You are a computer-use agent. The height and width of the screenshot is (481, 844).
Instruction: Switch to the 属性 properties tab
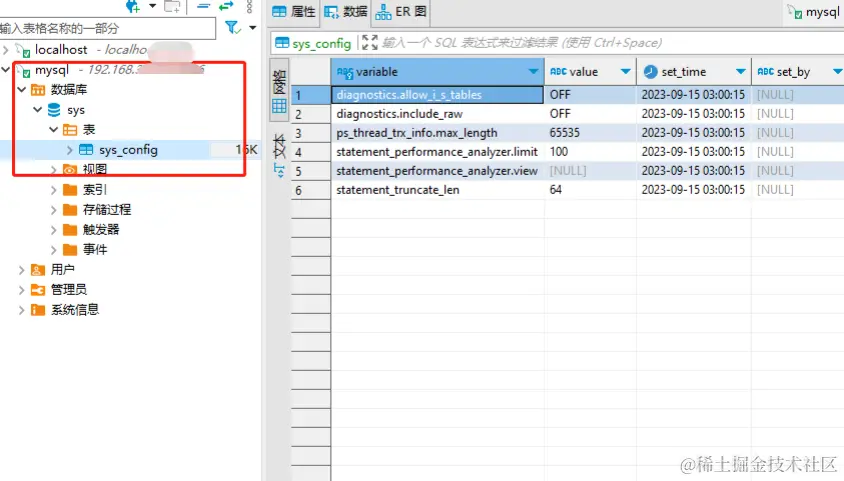(x=294, y=12)
